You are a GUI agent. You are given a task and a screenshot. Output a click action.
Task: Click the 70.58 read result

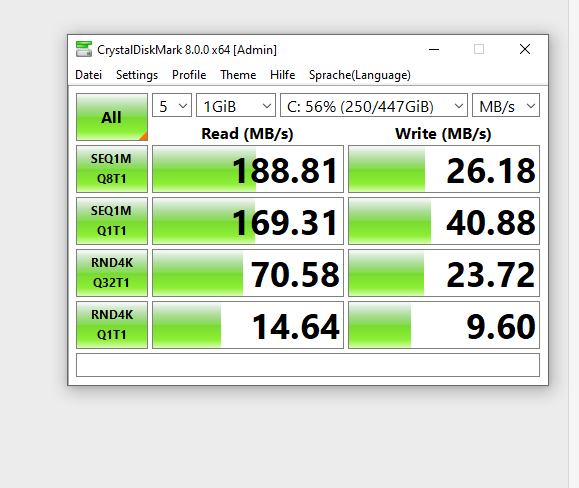pos(248,273)
